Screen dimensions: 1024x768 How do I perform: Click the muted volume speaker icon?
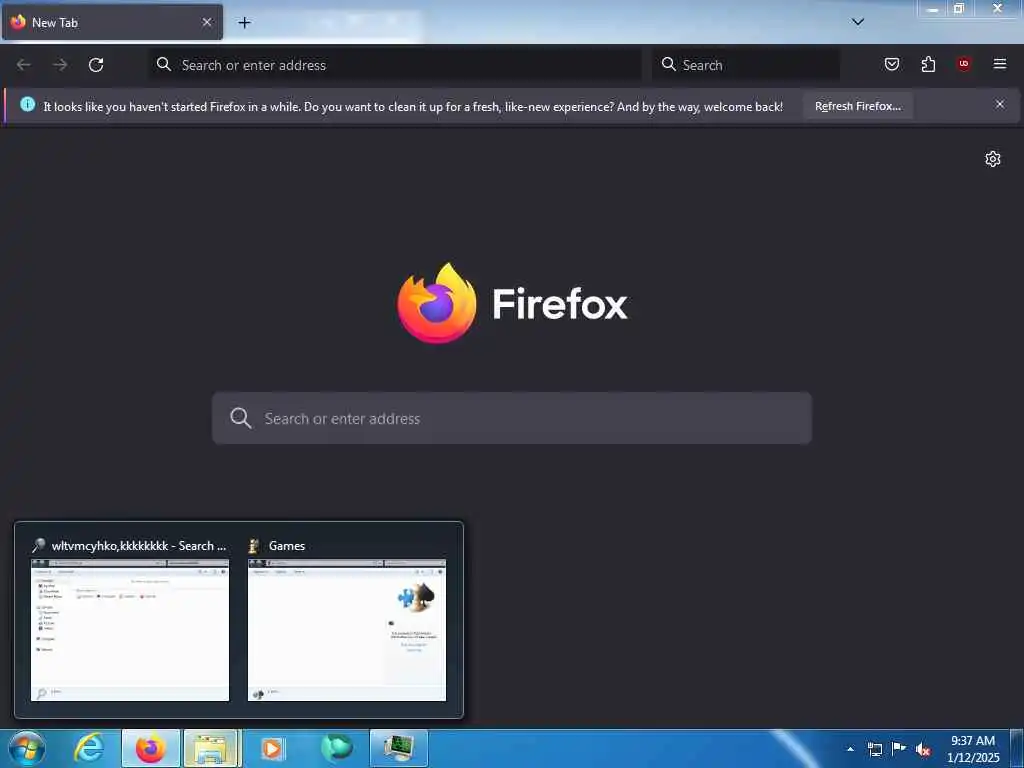923,750
